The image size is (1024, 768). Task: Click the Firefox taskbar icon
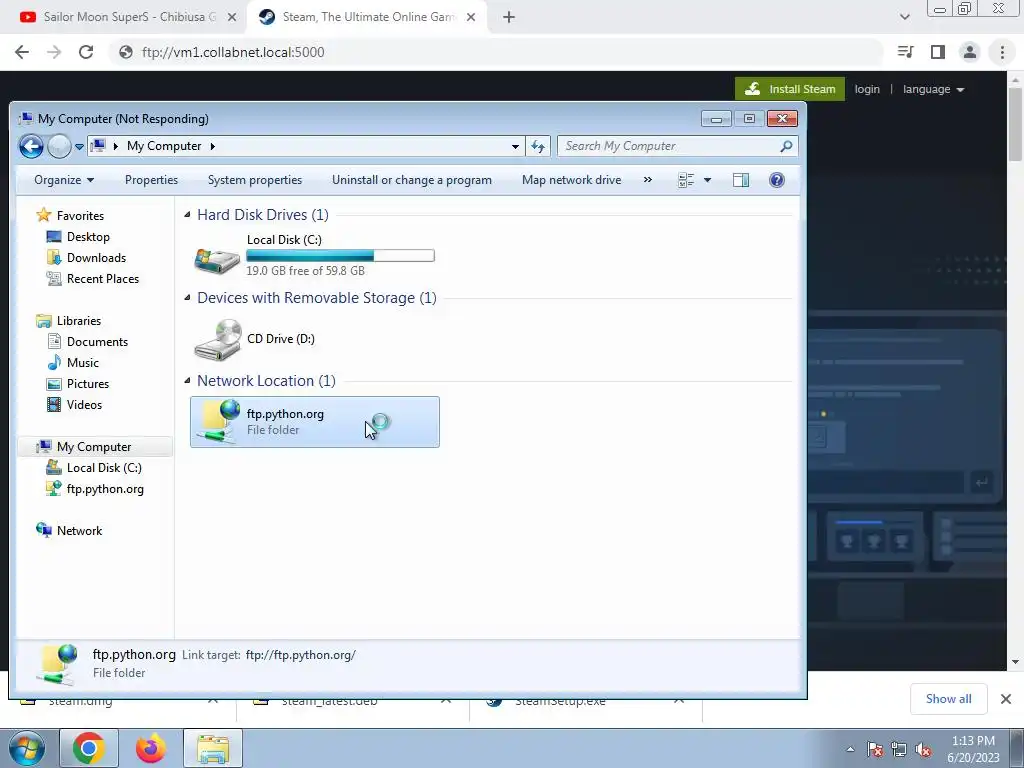(151, 748)
